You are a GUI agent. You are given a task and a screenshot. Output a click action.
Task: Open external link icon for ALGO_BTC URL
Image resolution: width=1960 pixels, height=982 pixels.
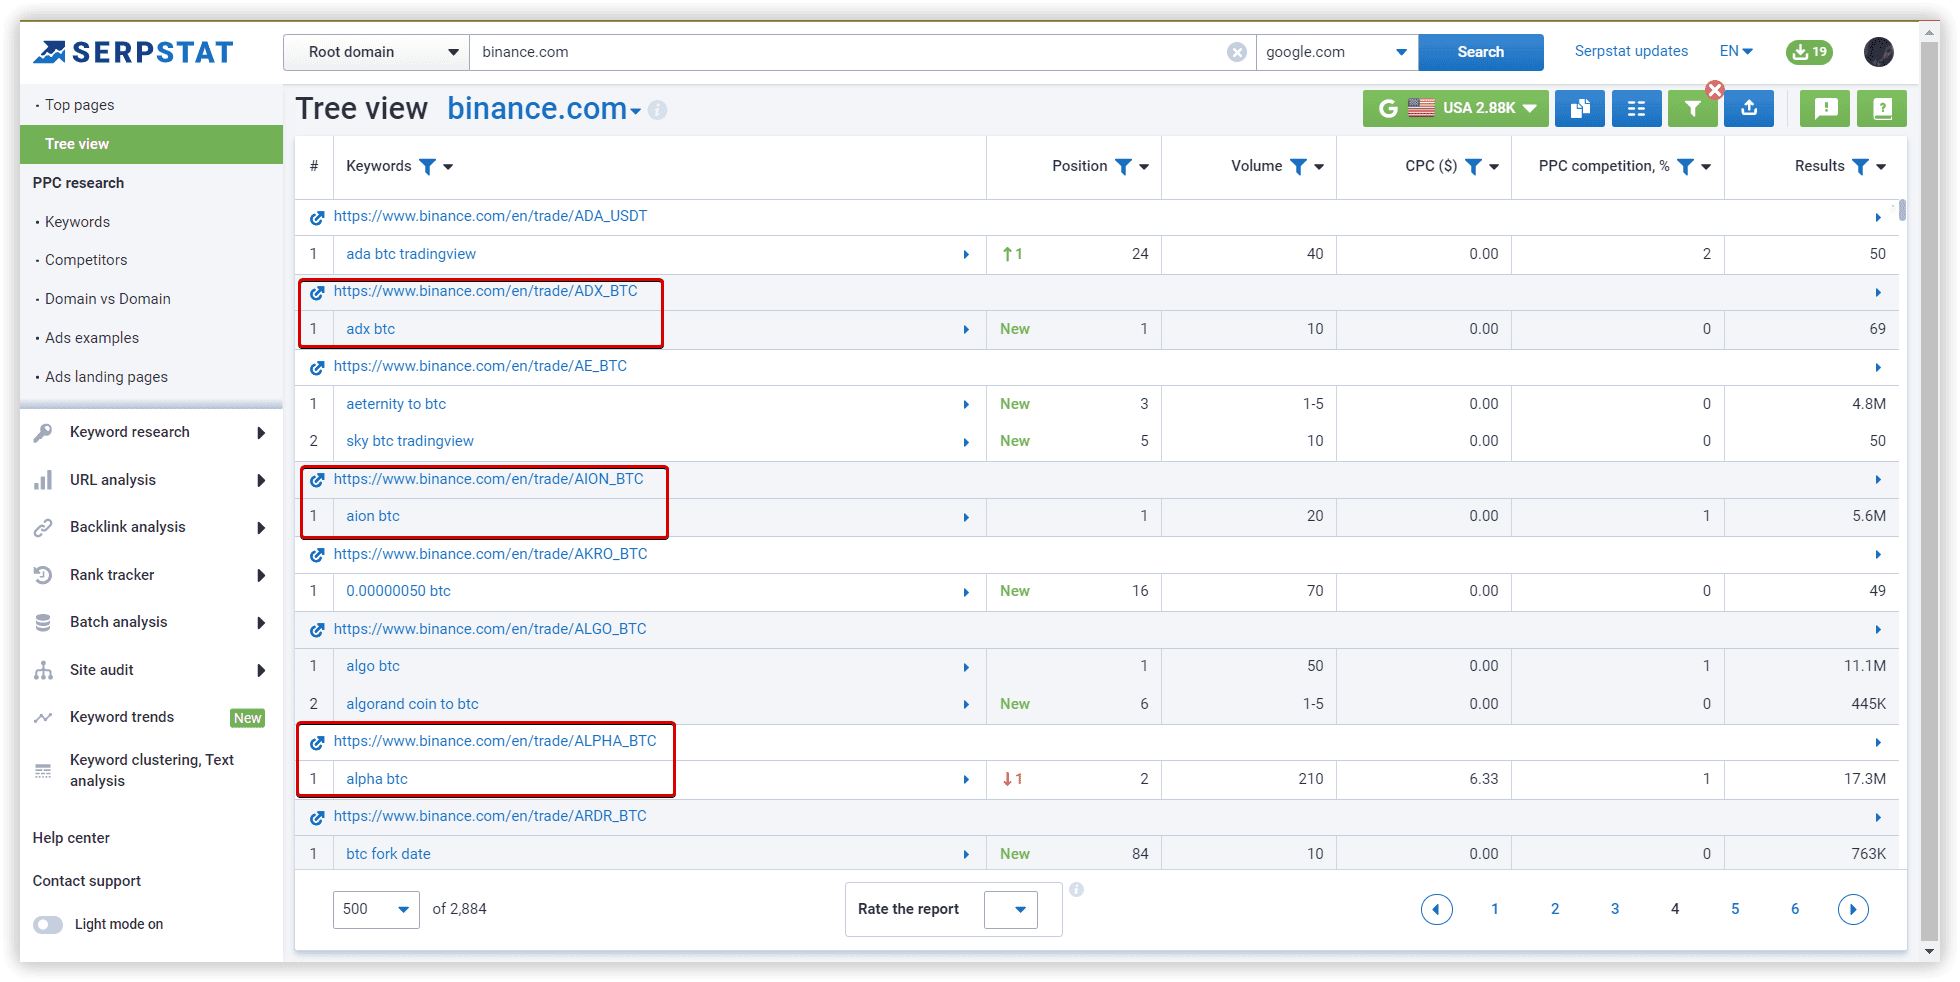pyautogui.click(x=317, y=630)
